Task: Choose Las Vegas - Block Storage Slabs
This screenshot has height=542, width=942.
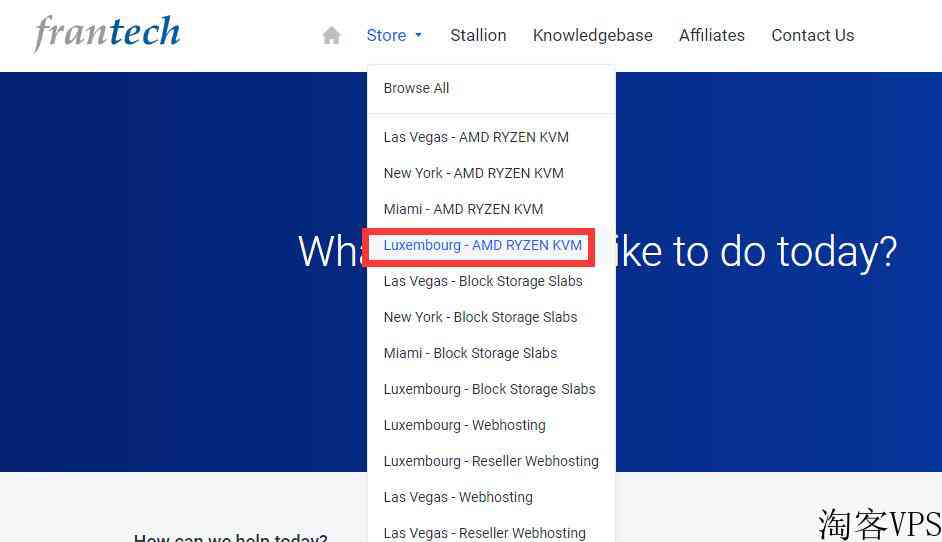Action: [x=482, y=281]
